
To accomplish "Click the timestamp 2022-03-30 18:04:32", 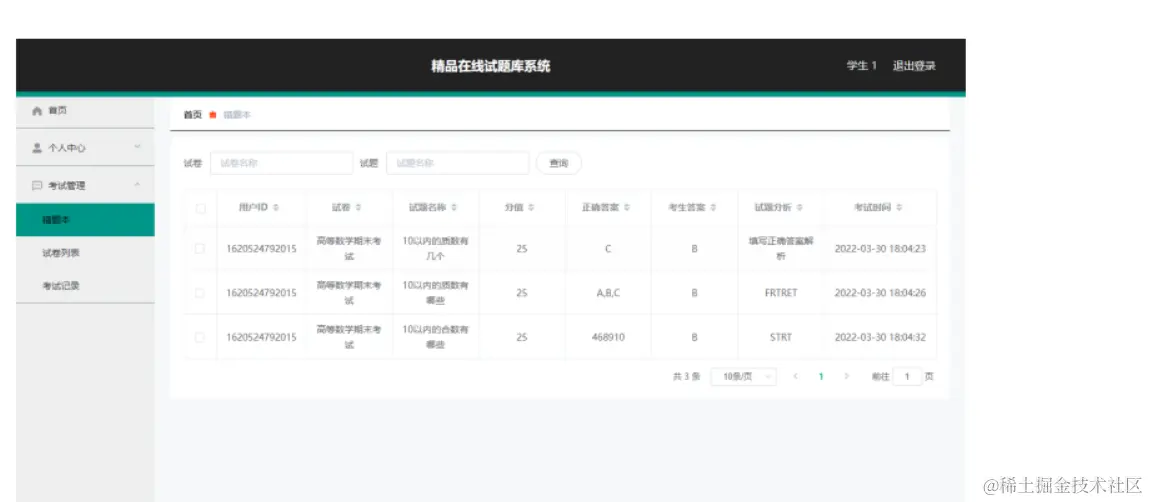I will pos(880,337).
